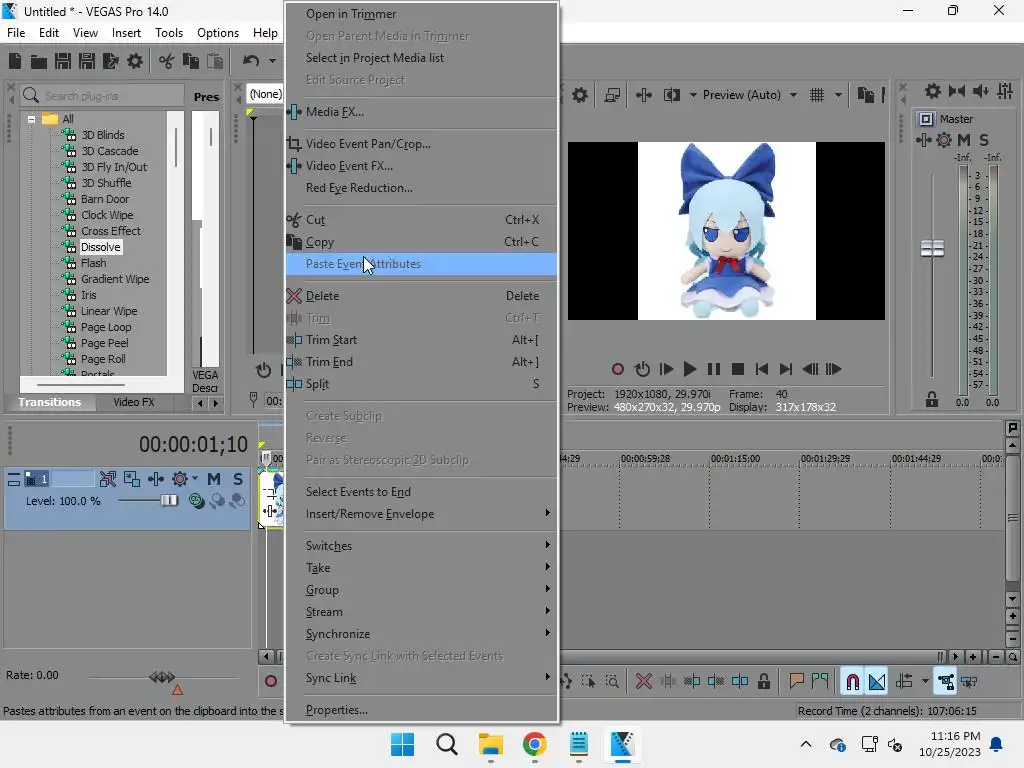1024x768 pixels.
Task: Click red X Delete in edit toolbar
Action: coord(644,682)
